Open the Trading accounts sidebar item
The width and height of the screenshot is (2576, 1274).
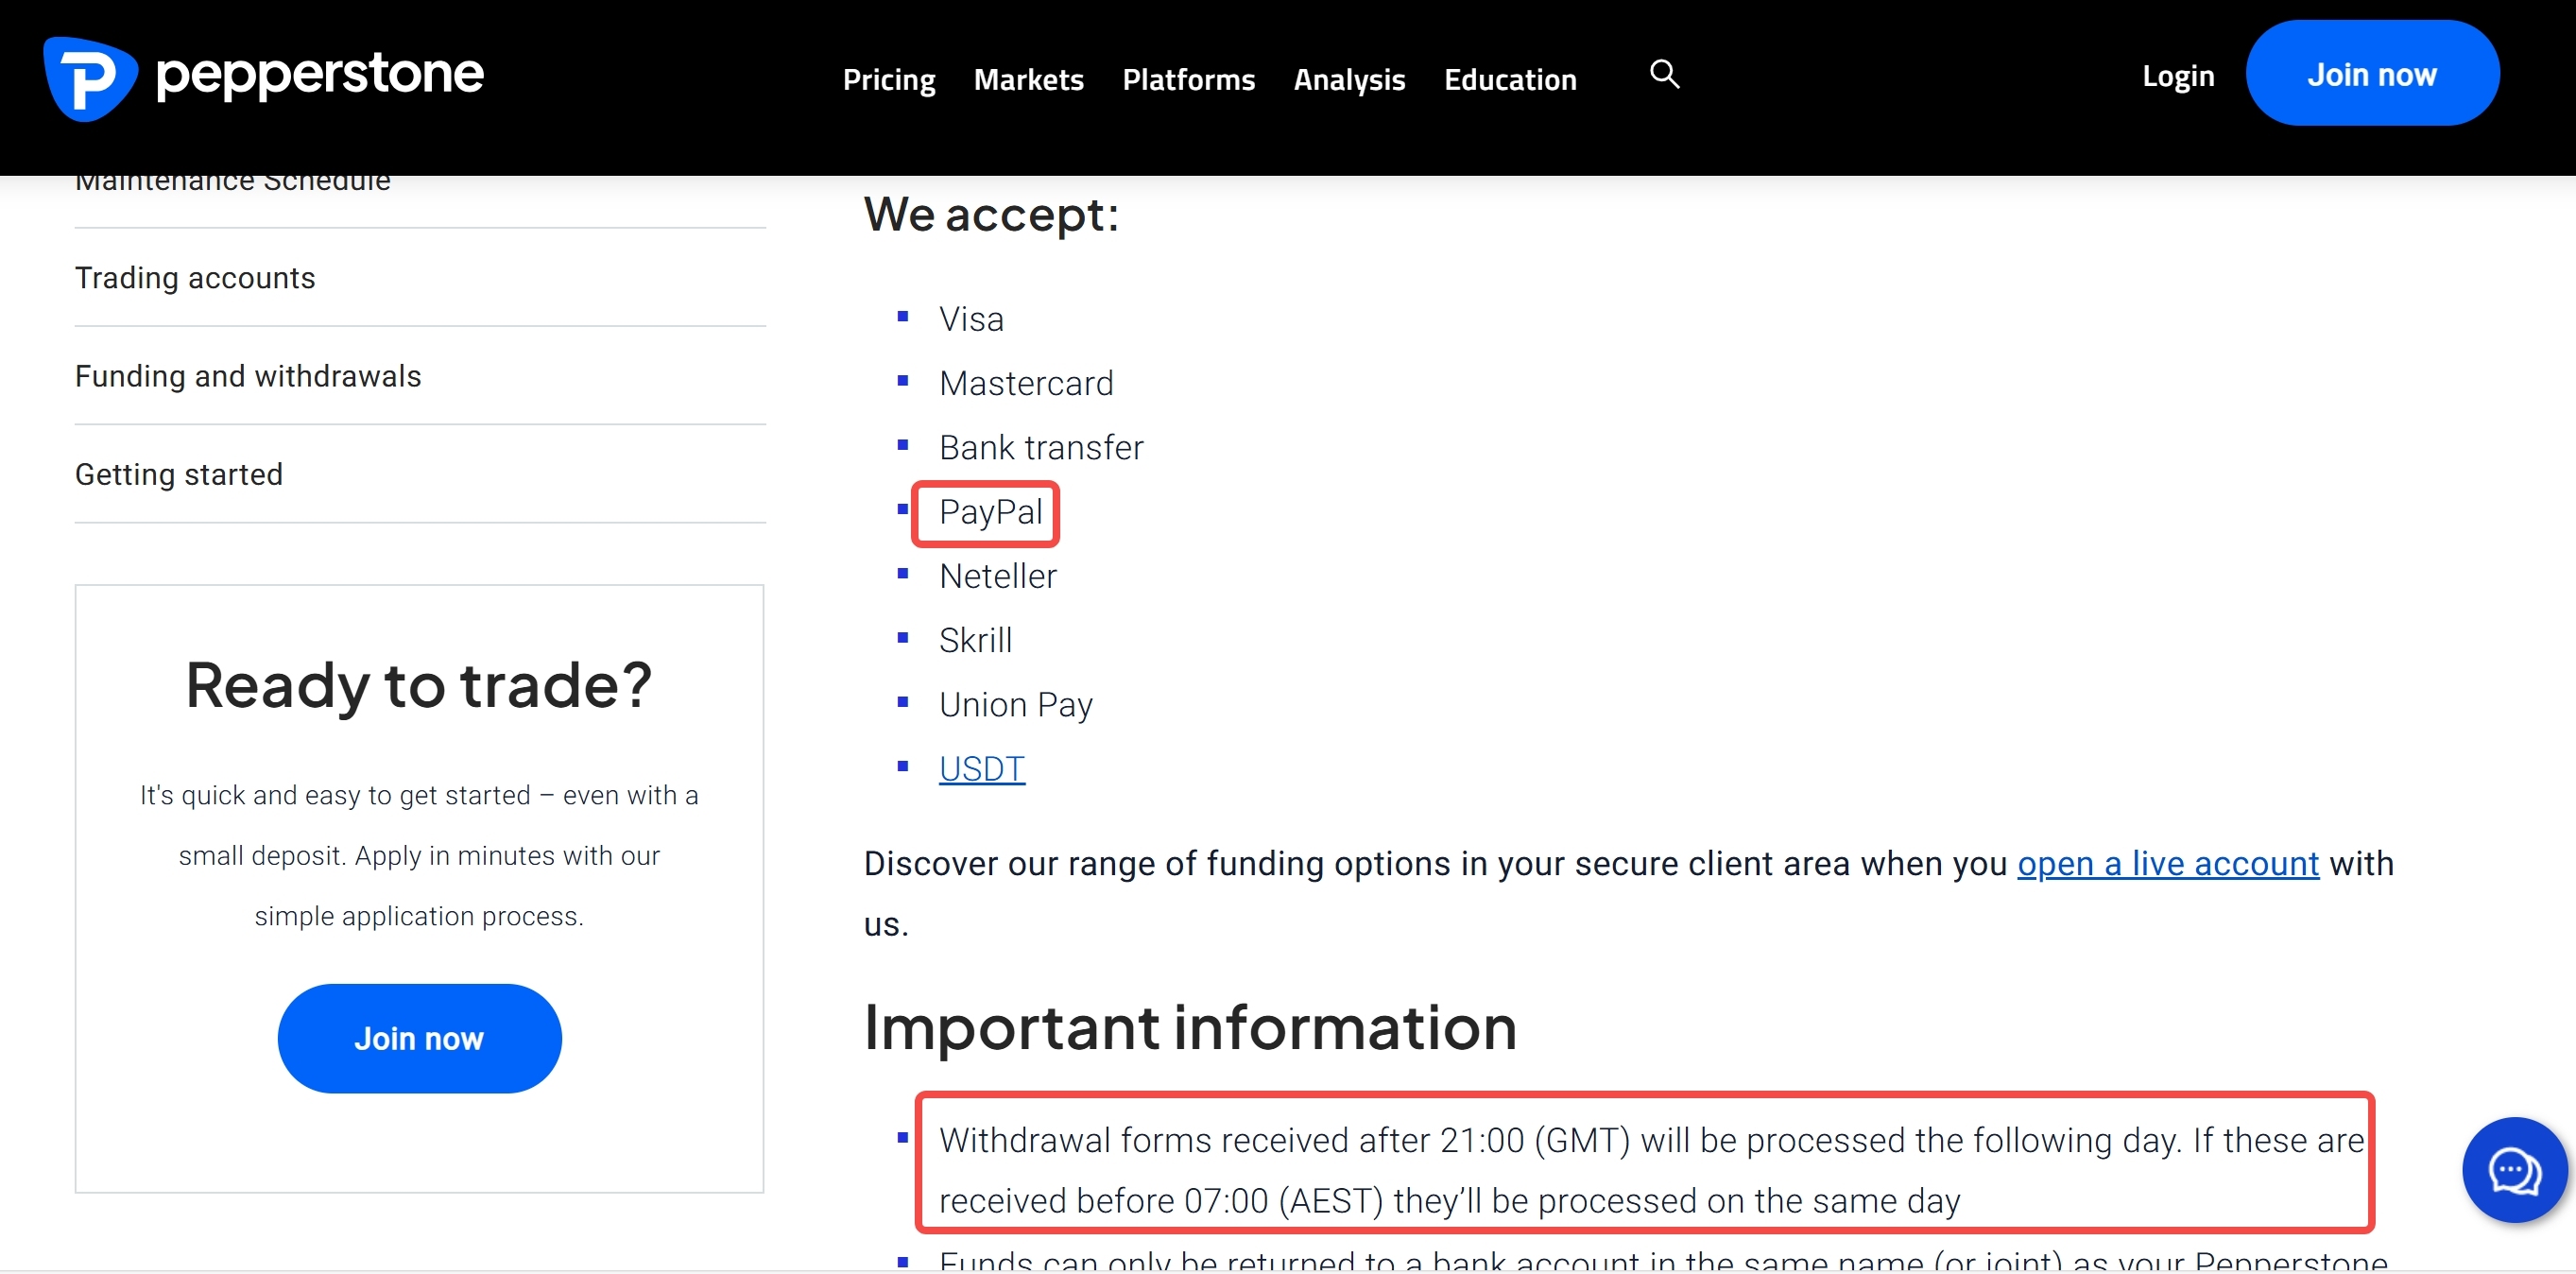pyautogui.click(x=195, y=278)
